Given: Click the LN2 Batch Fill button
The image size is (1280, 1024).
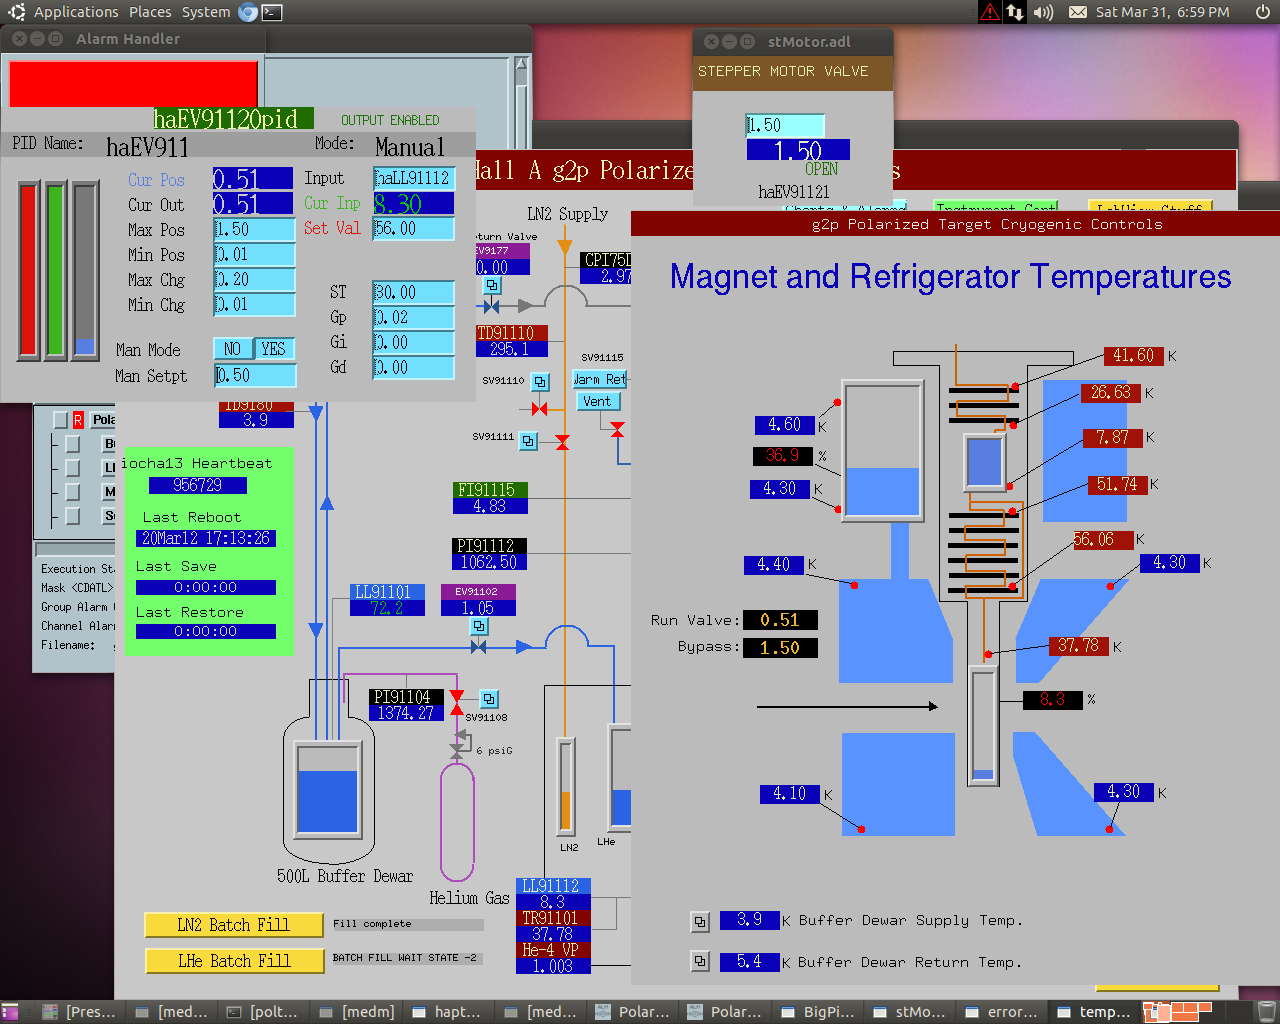Looking at the screenshot, I should click(234, 925).
